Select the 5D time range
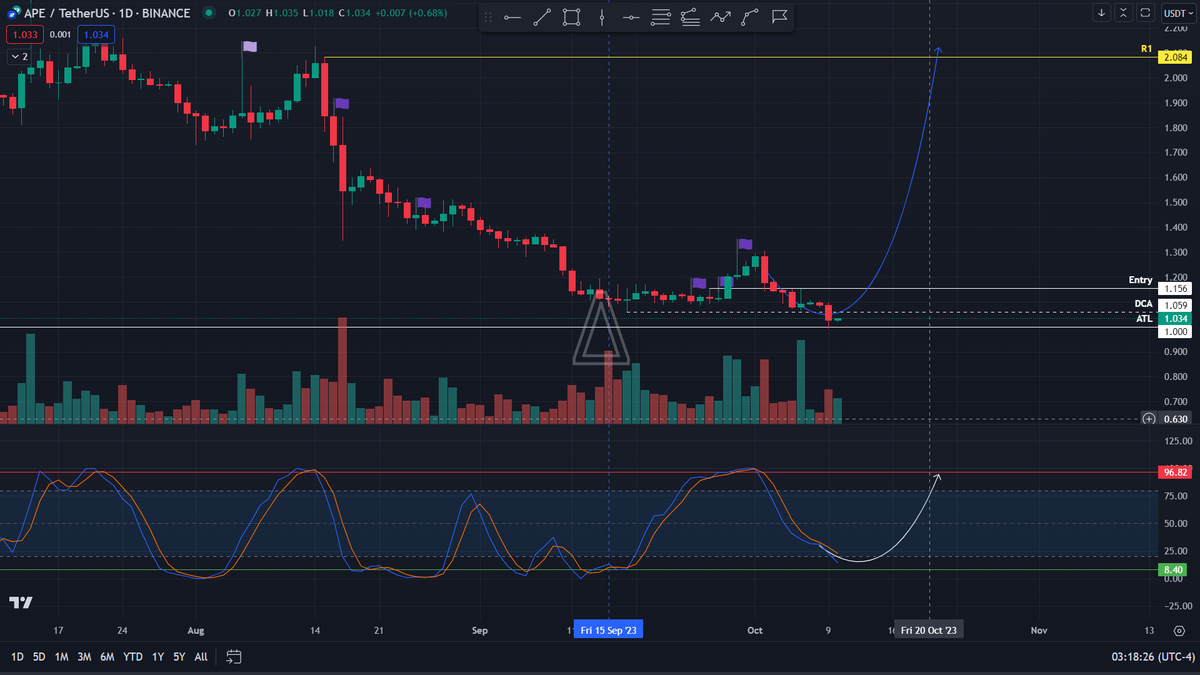 click(x=39, y=657)
